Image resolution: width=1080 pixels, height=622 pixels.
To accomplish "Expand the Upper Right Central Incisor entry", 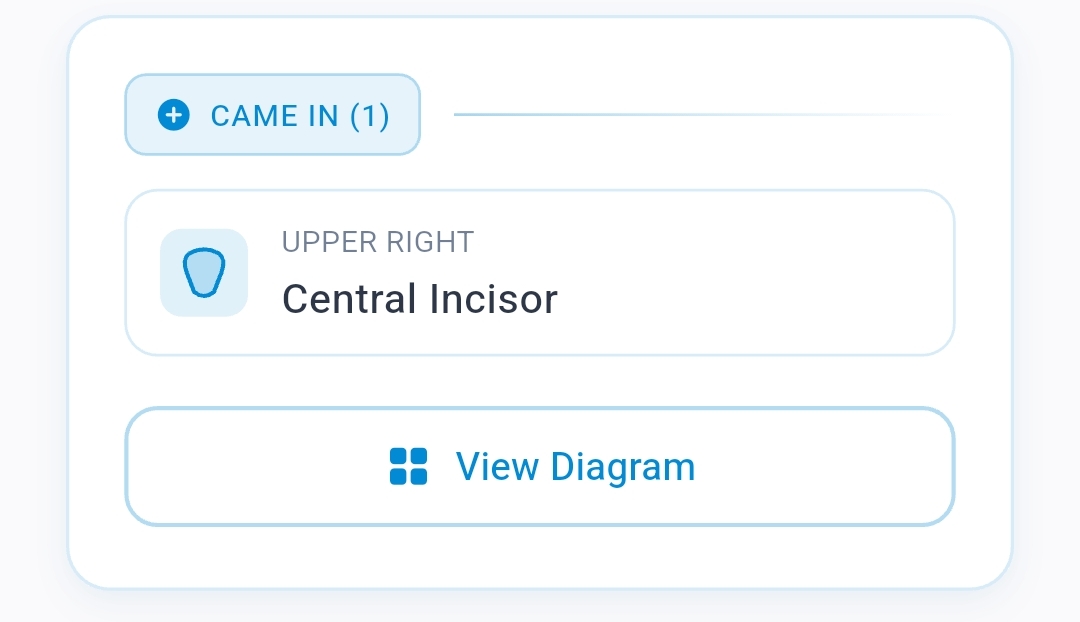I will [540, 273].
